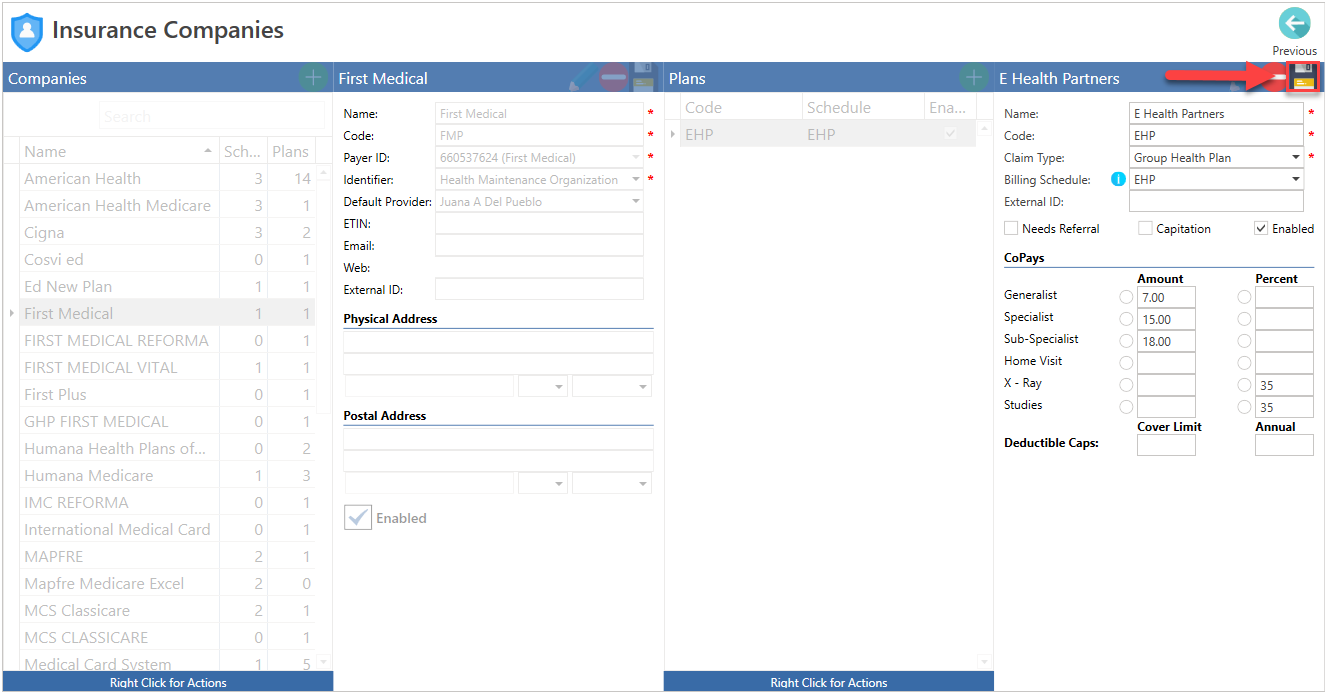Image resolution: width=1330 pixels, height=697 pixels.
Task: Sort plans by Code column header
Action: tap(741, 107)
